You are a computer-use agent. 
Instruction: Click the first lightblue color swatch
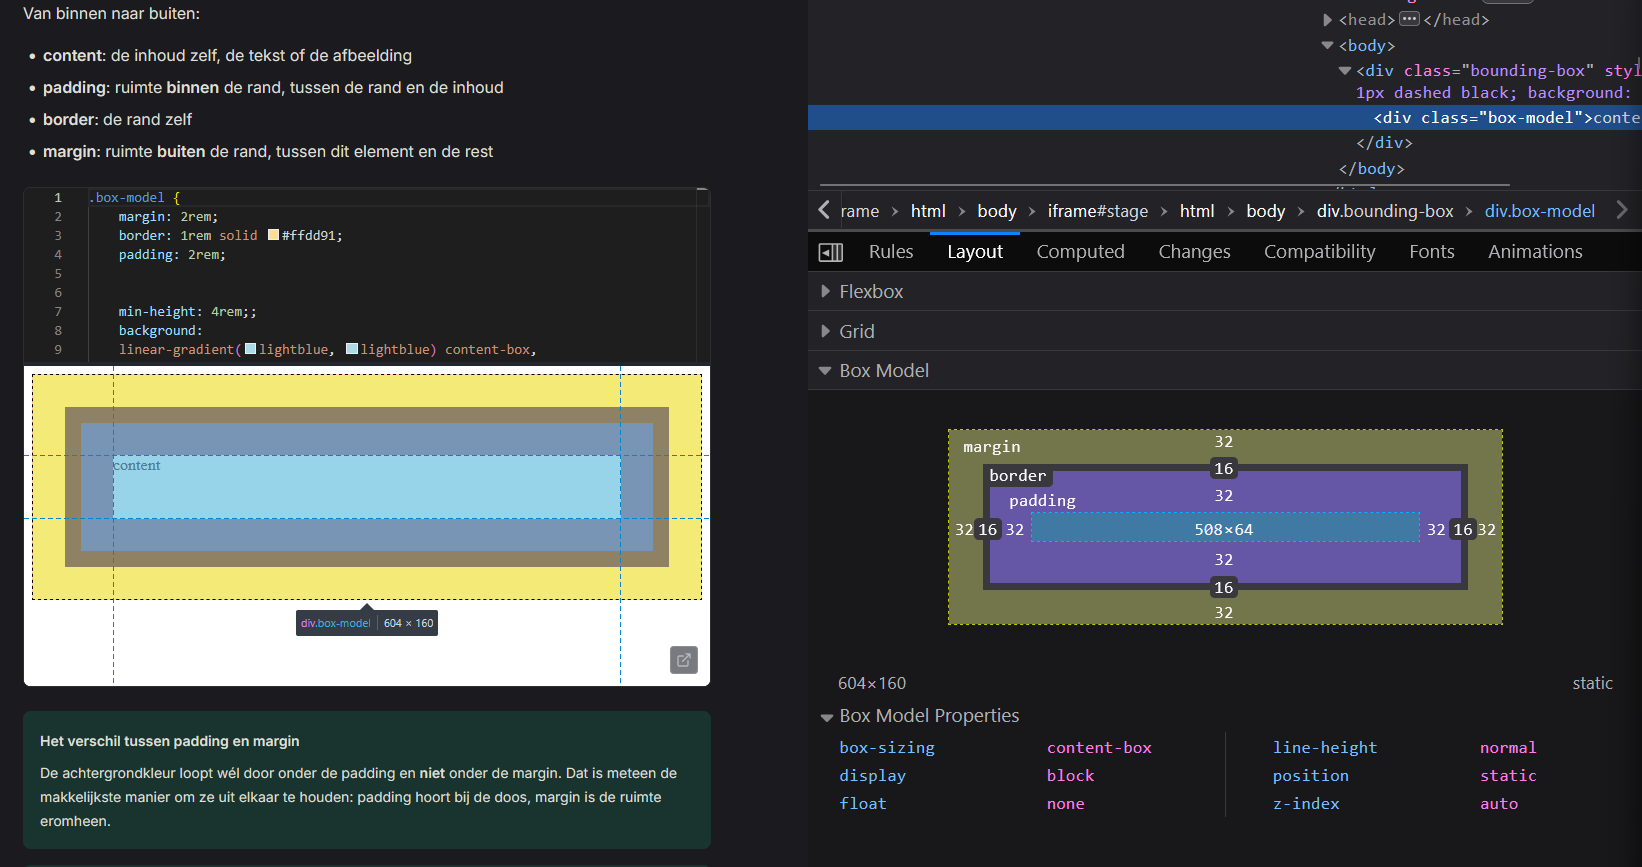pos(251,349)
